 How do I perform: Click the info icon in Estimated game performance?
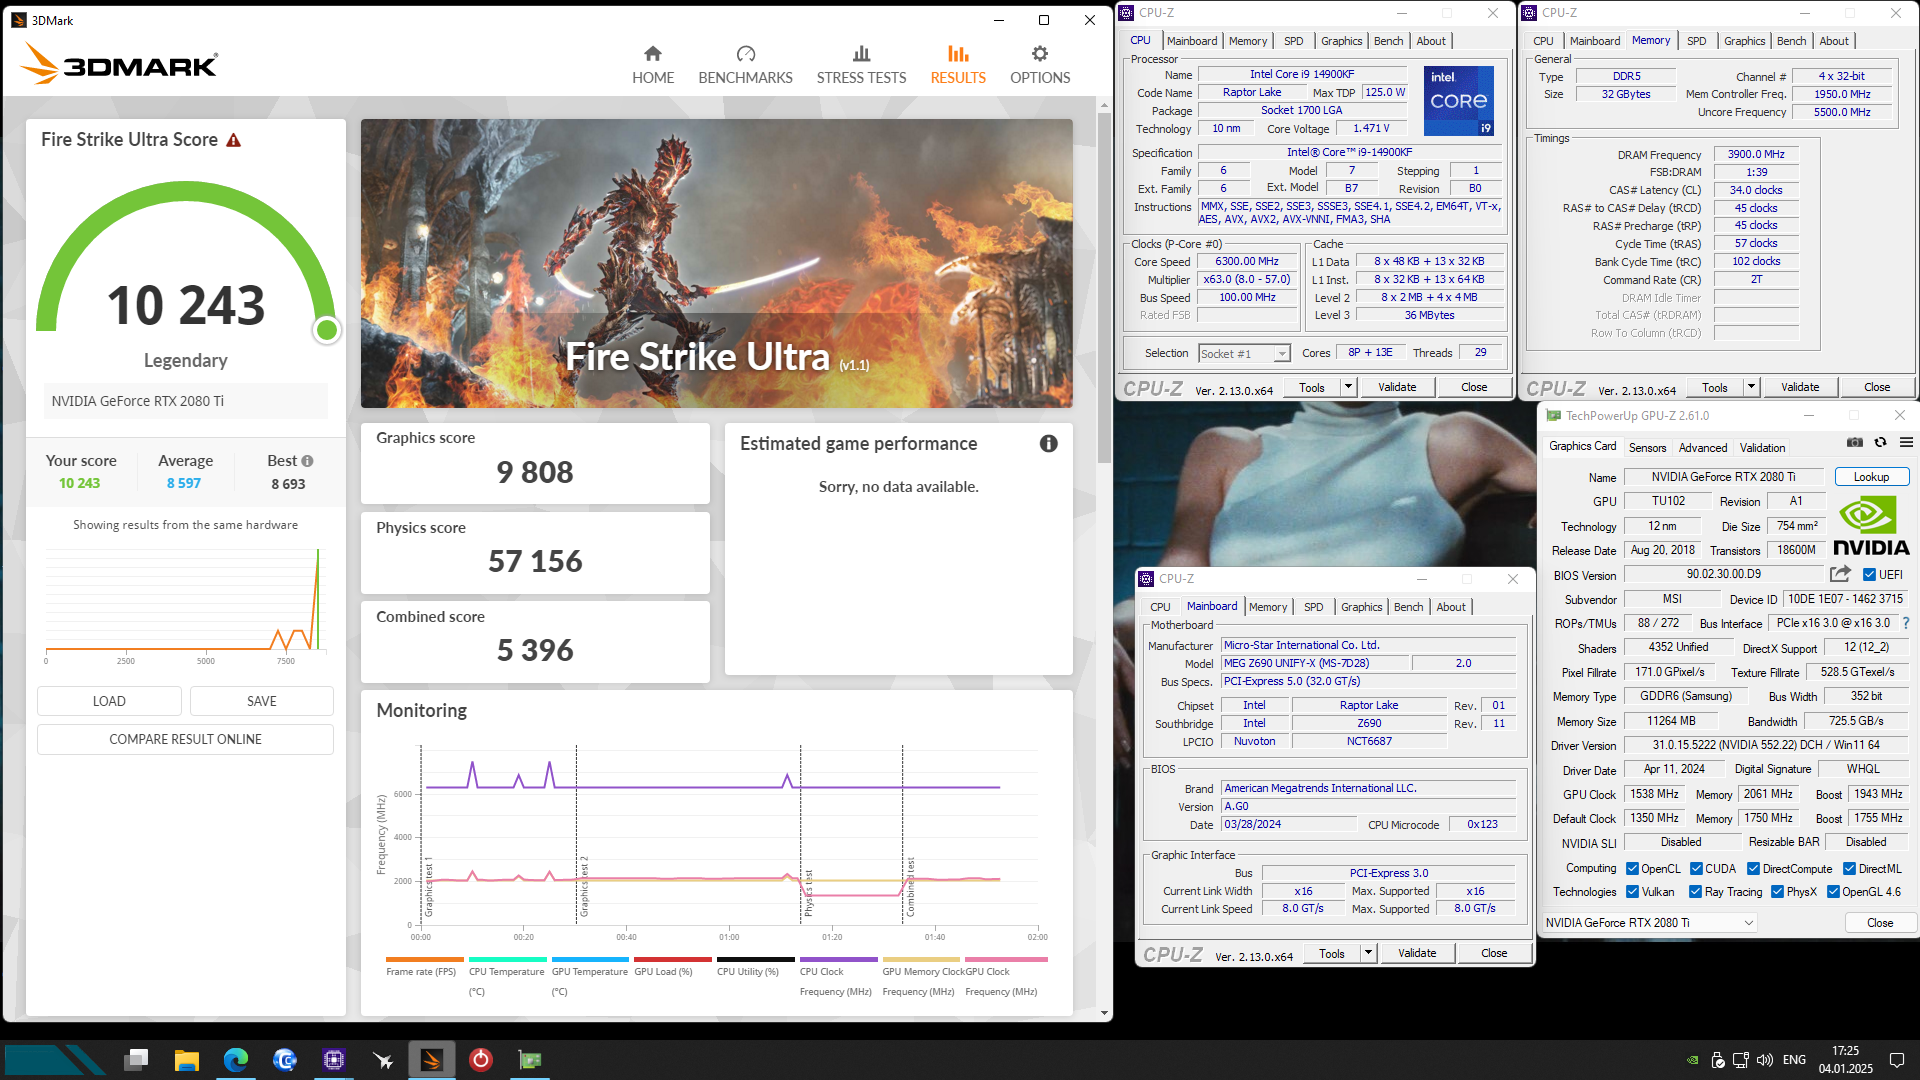click(x=1048, y=443)
